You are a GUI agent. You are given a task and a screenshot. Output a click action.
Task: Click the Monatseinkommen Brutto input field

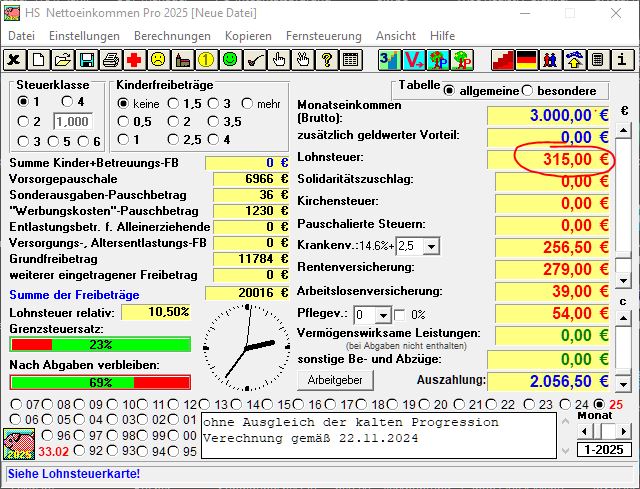click(548, 114)
